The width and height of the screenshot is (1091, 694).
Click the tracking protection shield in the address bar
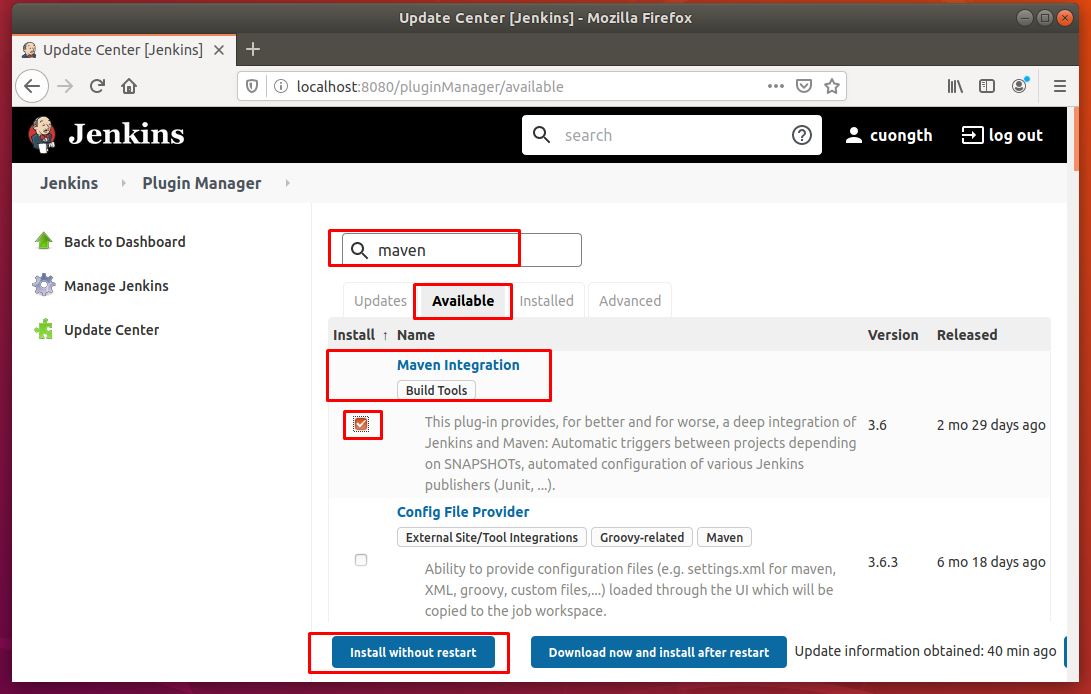[251, 86]
